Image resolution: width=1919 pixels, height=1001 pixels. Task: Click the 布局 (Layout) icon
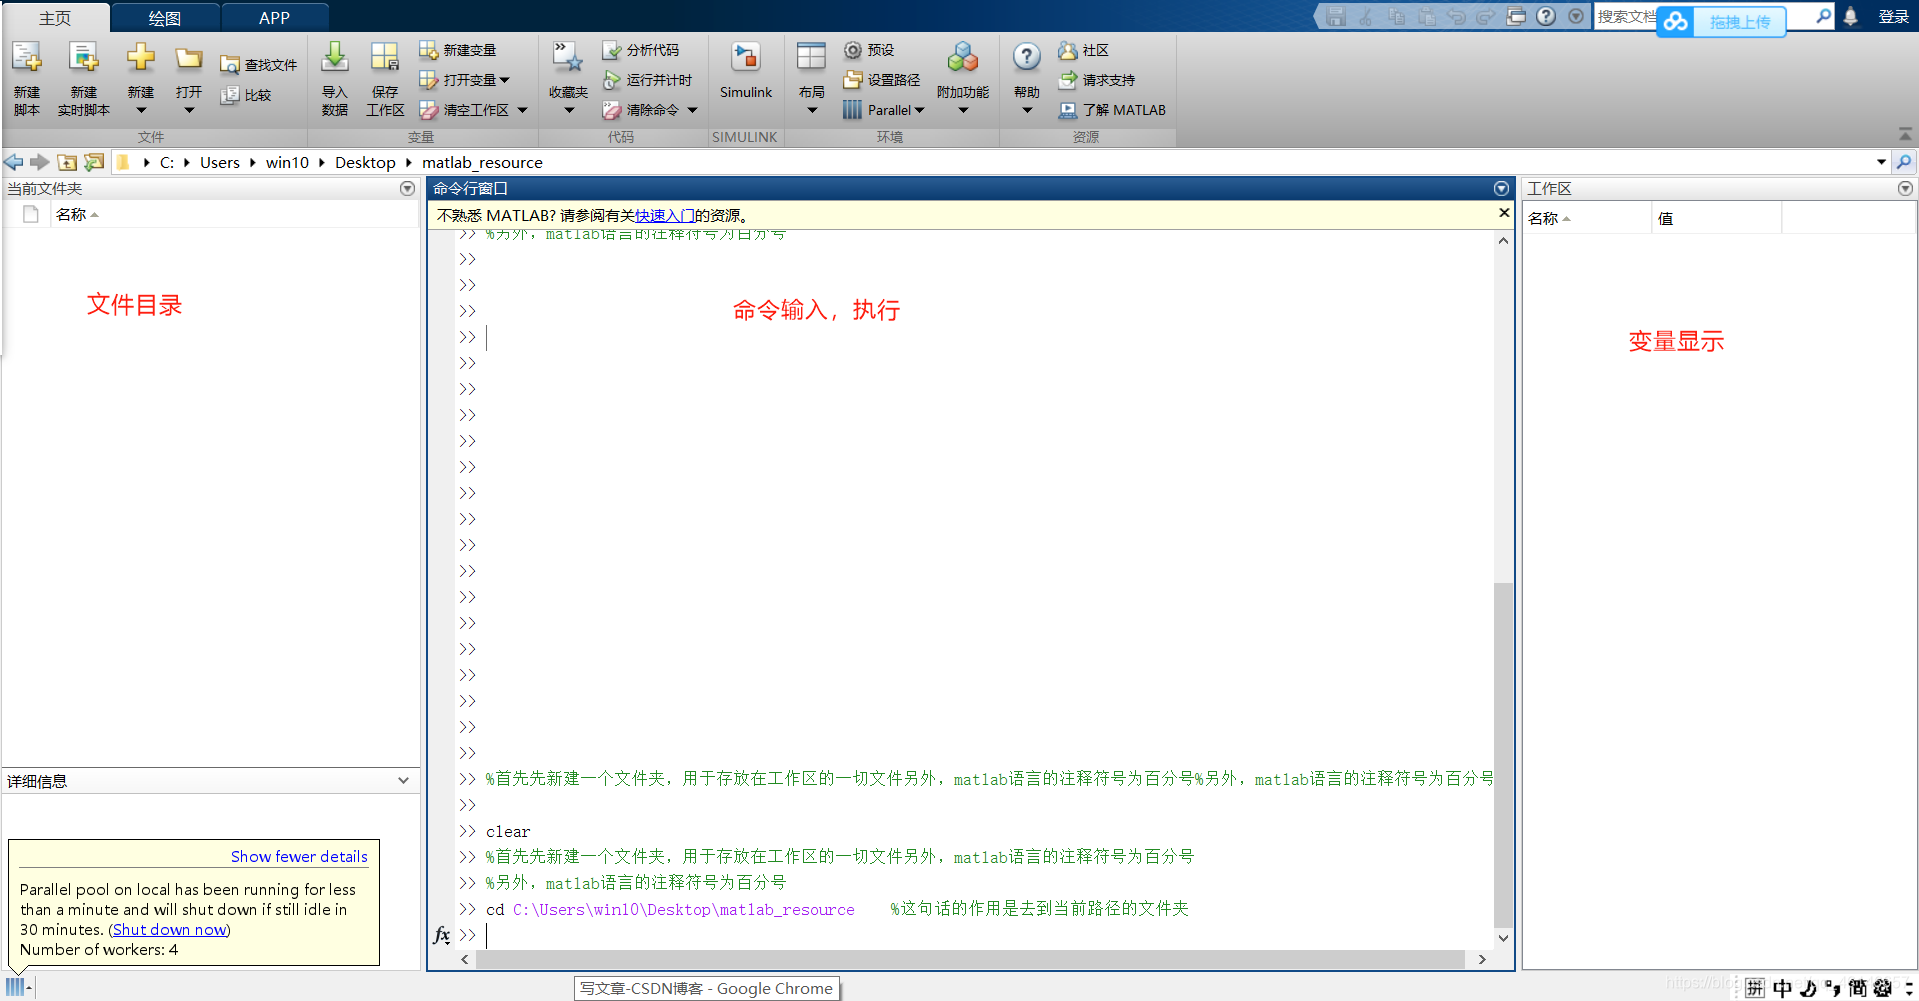tap(811, 57)
